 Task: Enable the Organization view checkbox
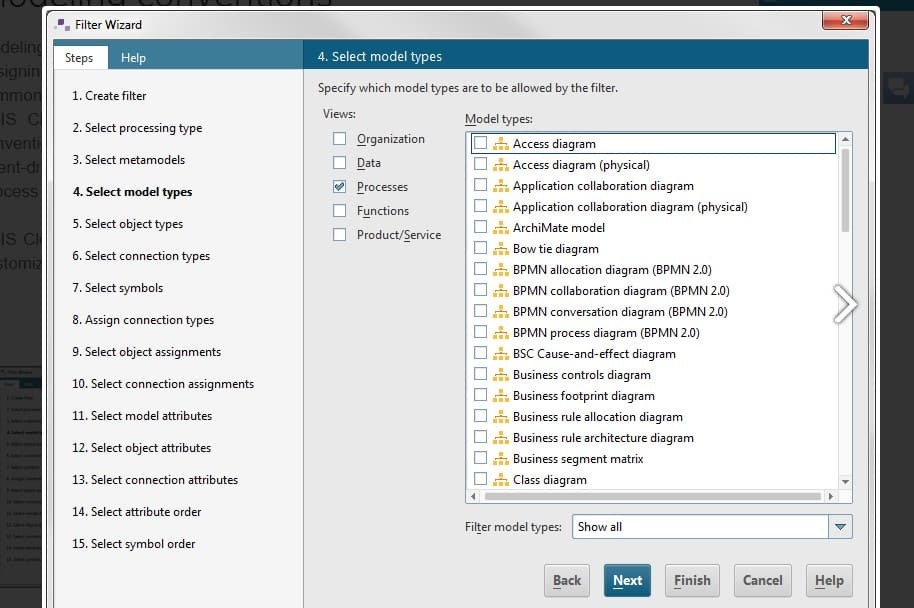pyautogui.click(x=340, y=139)
